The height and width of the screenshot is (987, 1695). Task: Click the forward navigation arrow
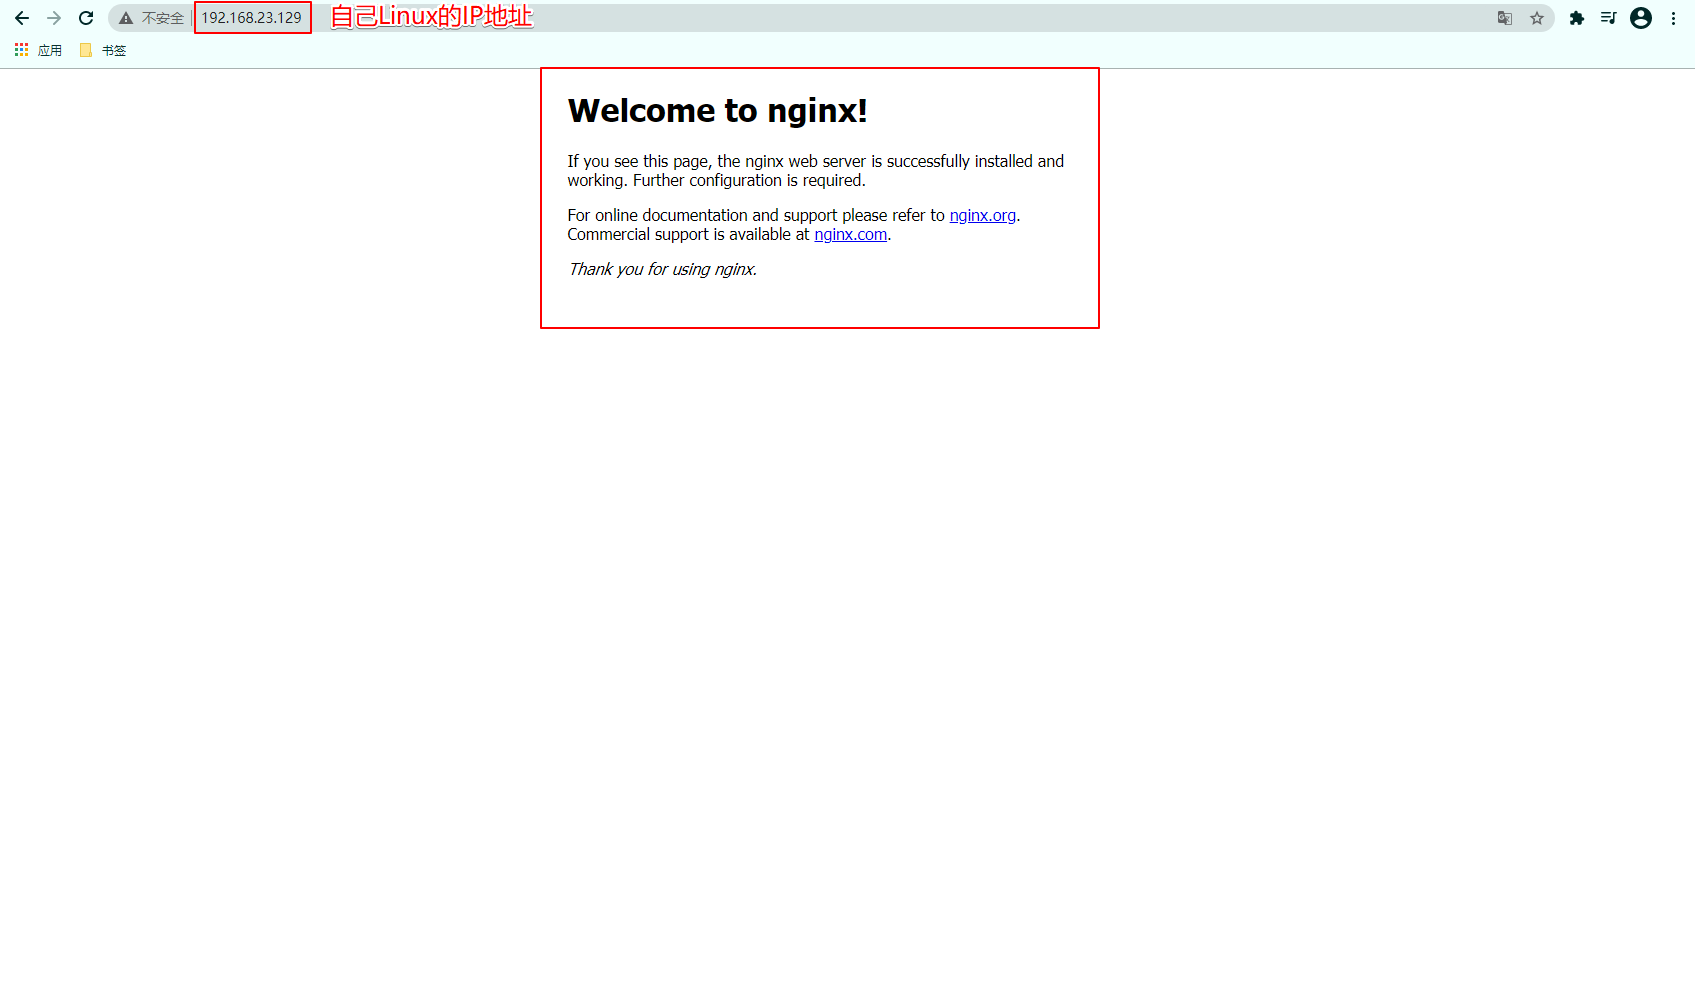[x=54, y=18]
